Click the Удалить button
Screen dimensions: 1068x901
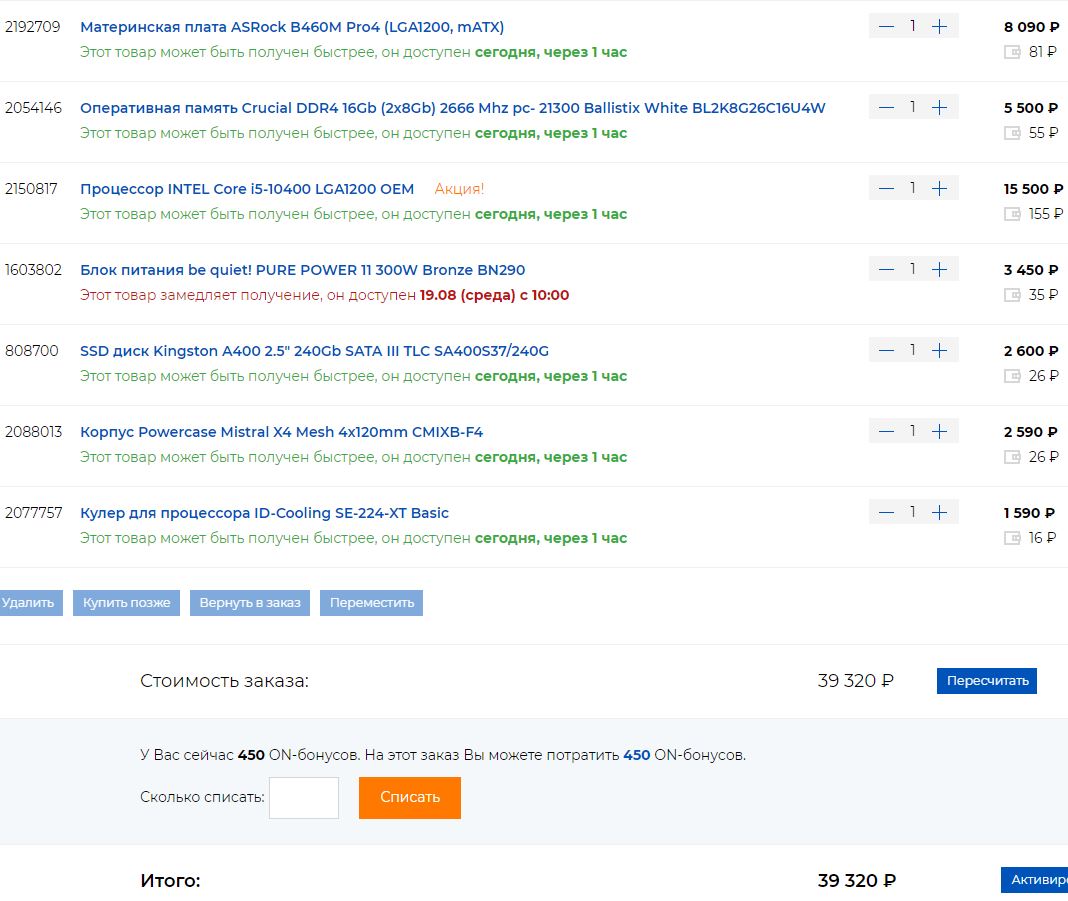[x=29, y=603]
